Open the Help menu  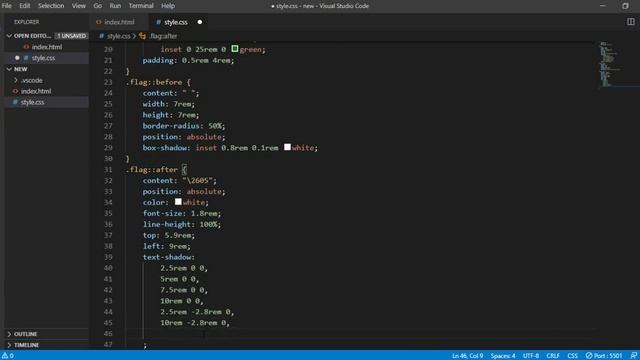point(168,6)
